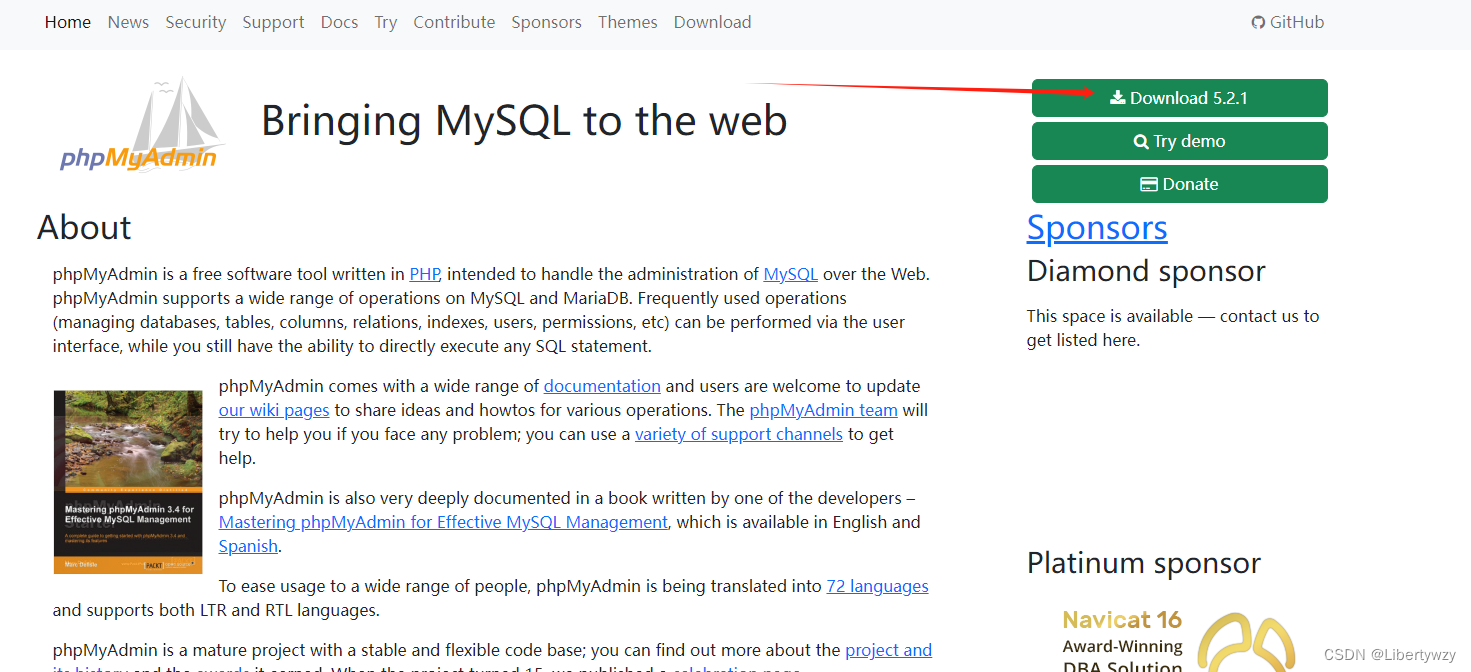Click the Donate button

click(x=1180, y=184)
